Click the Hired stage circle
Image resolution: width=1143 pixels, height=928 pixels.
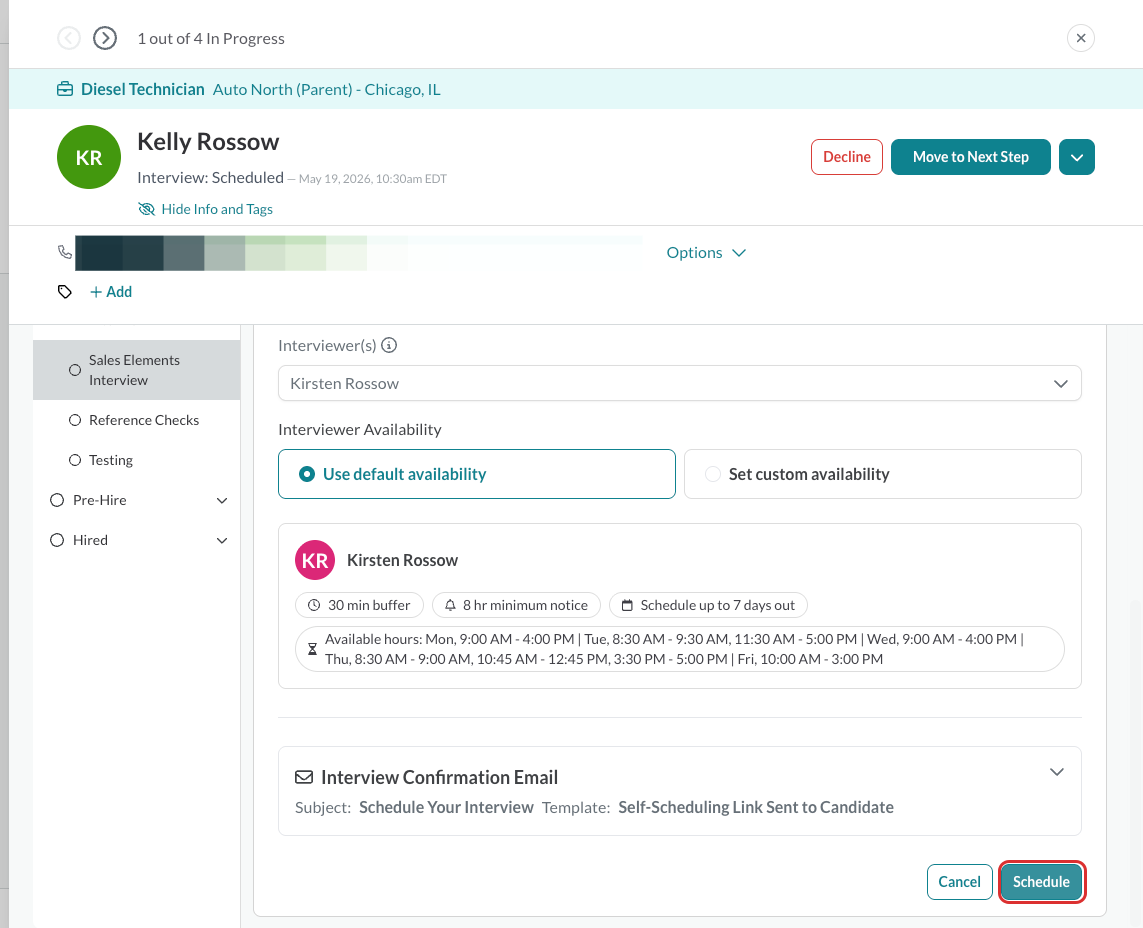pos(57,540)
